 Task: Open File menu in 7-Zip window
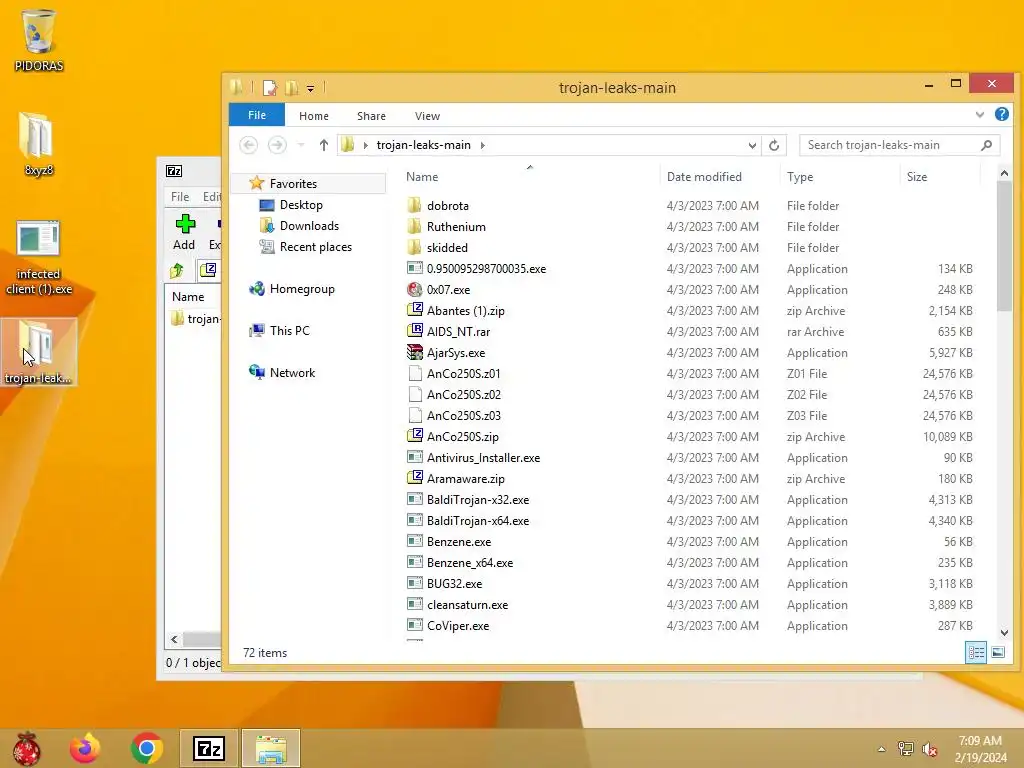[x=180, y=197]
